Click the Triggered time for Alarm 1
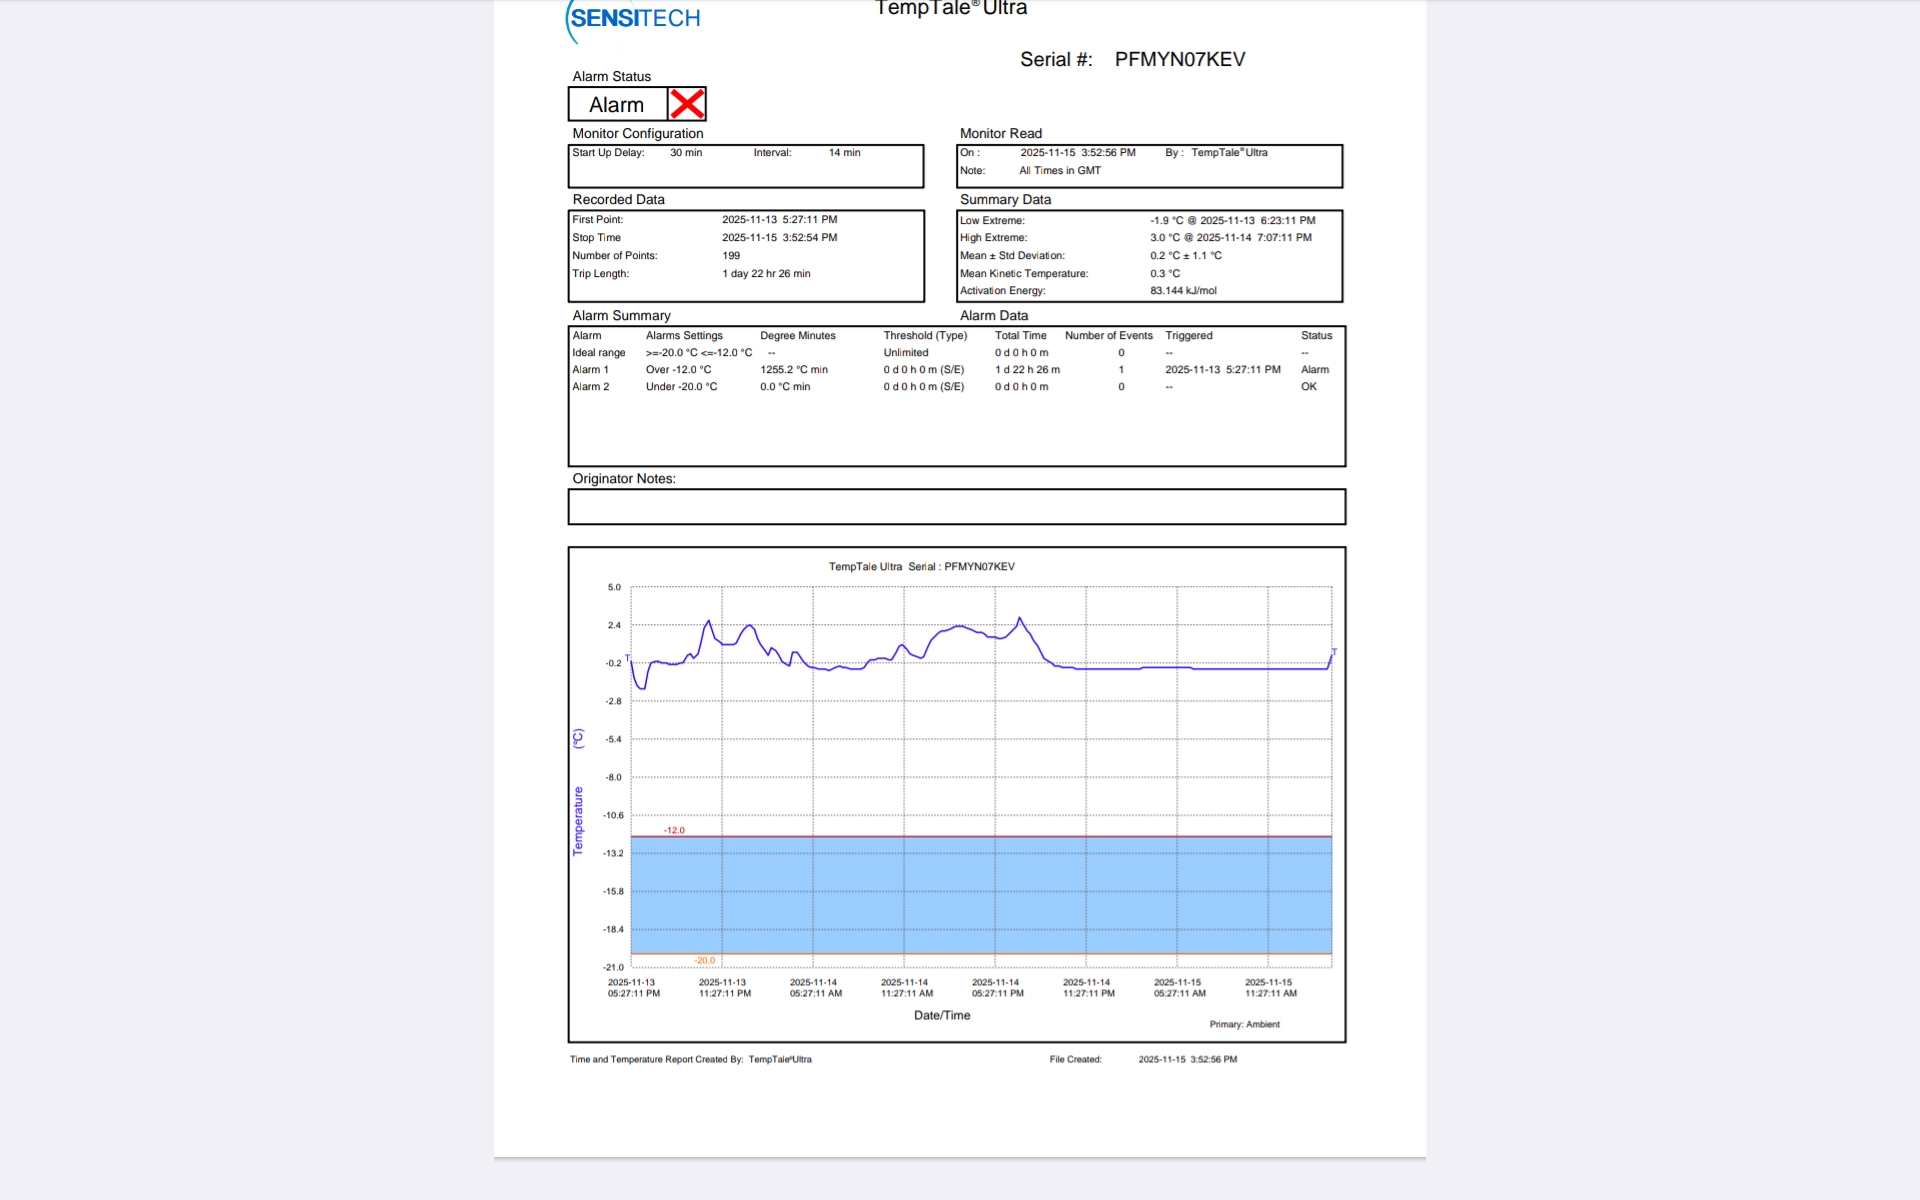Image resolution: width=1920 pixels, height=1200 pixels. [x=1222, y=370]
